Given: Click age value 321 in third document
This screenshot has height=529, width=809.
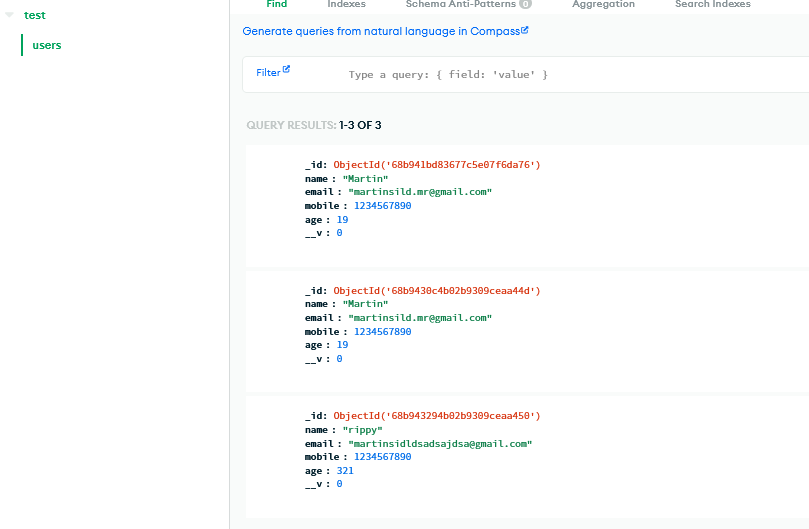Looking at the screenshot, I should coord(345,471).
